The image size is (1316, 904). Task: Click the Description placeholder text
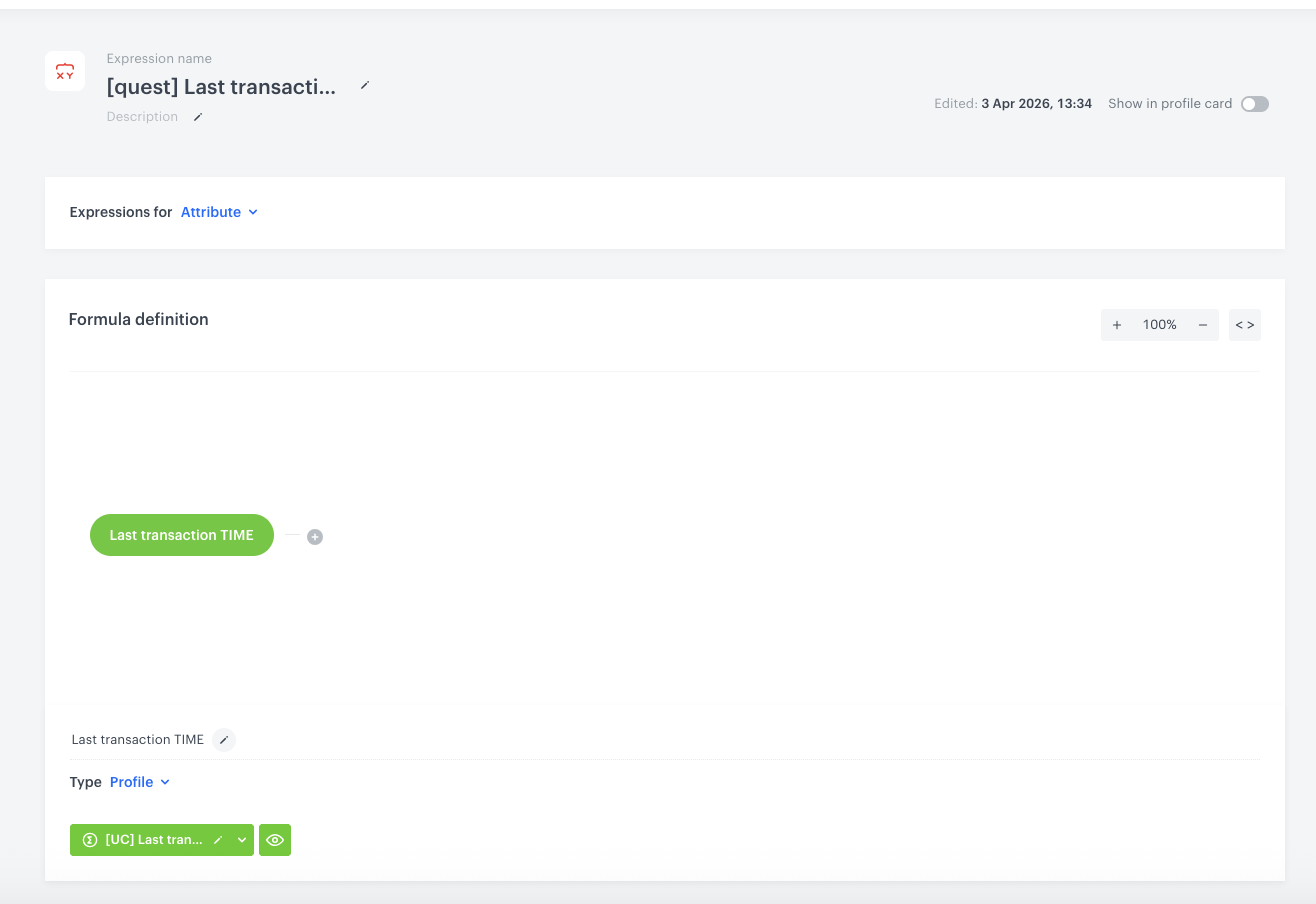pos(142,117)
